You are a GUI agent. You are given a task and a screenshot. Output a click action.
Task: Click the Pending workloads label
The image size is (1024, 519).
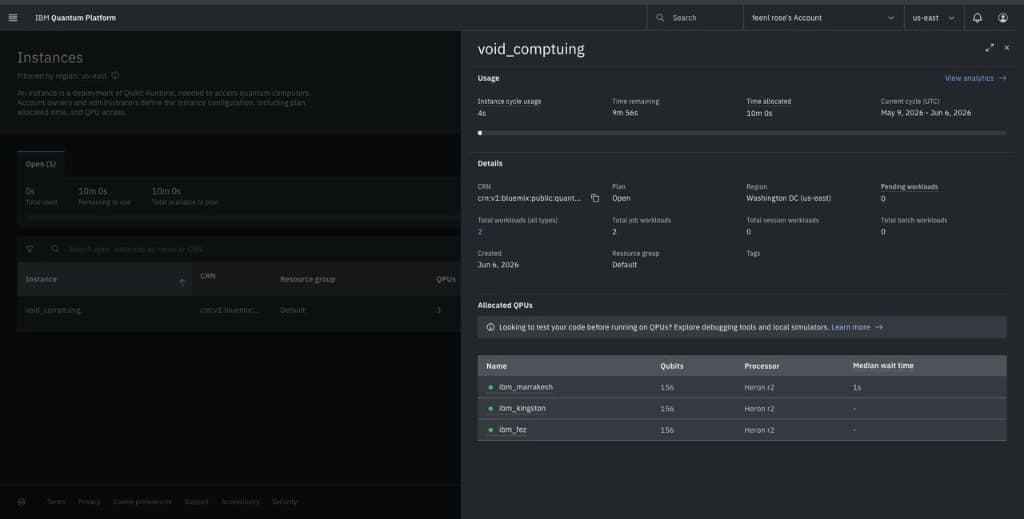pyautogui.click(x=909, y=187)
